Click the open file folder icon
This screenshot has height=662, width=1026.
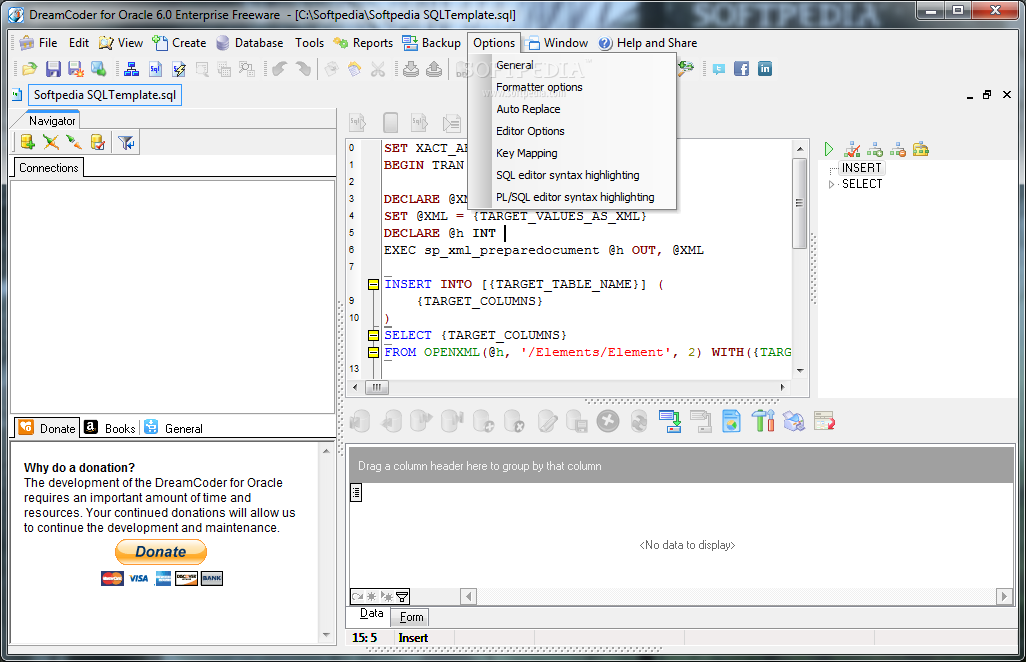[29, 69]
